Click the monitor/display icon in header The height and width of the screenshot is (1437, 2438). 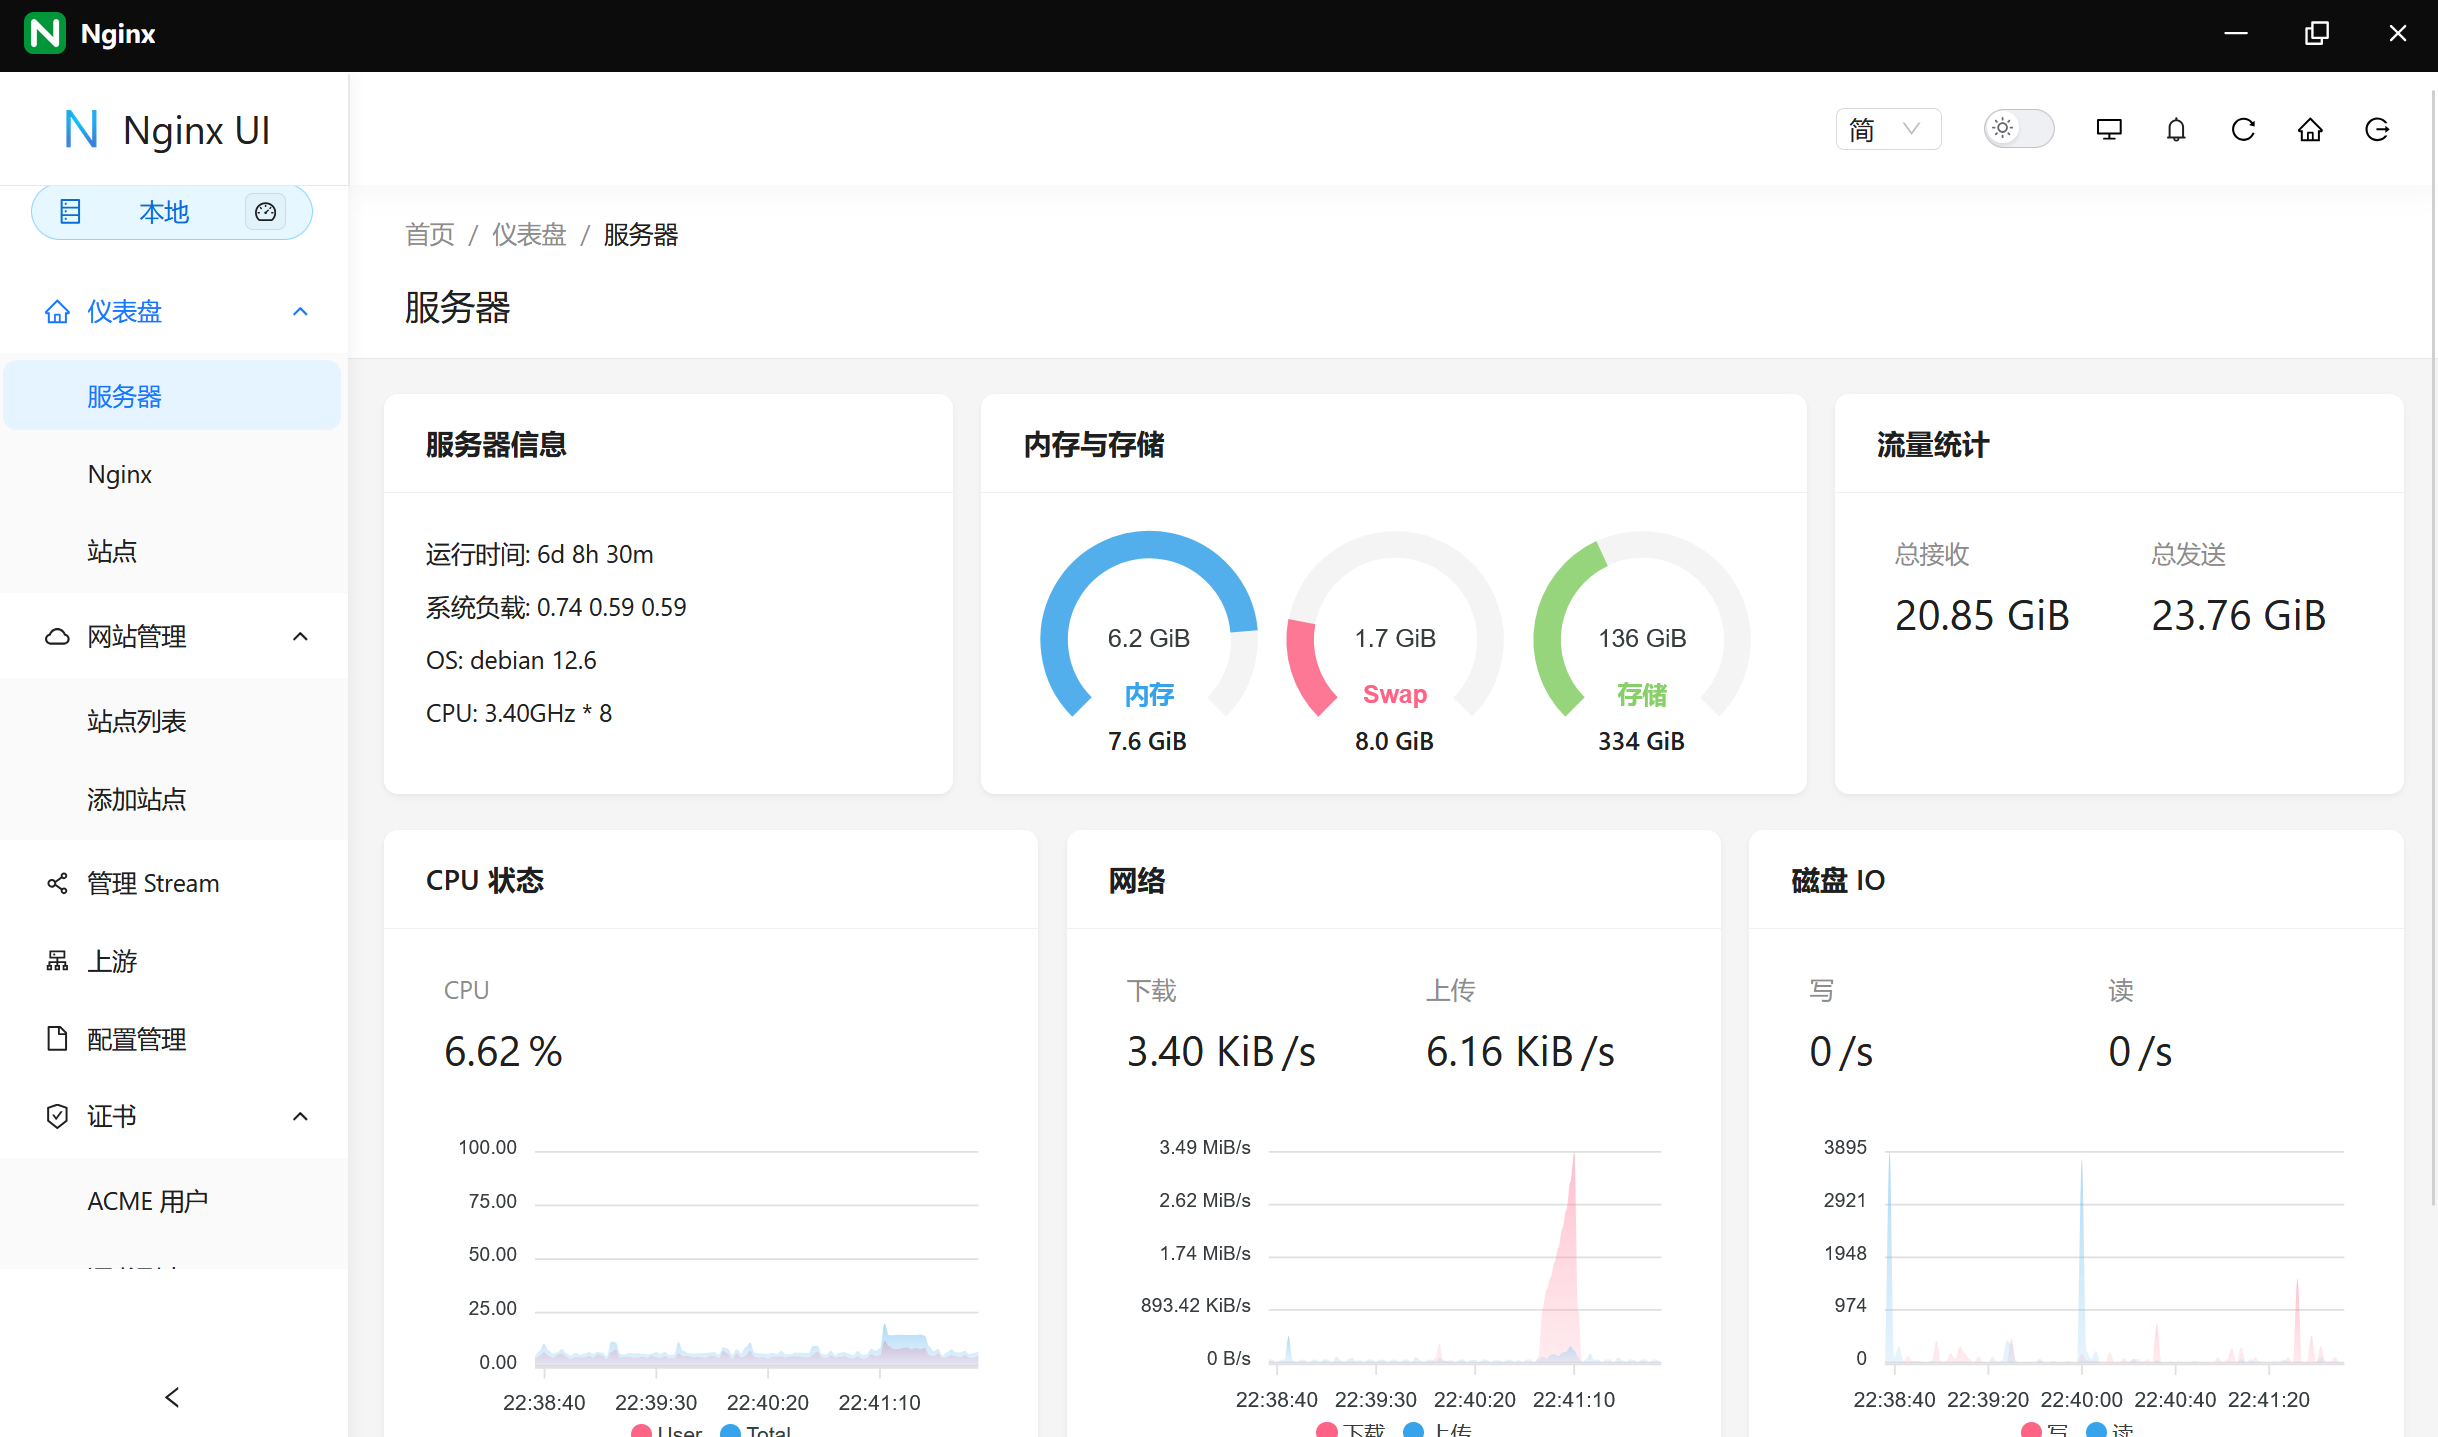(x=2108, y=129)
